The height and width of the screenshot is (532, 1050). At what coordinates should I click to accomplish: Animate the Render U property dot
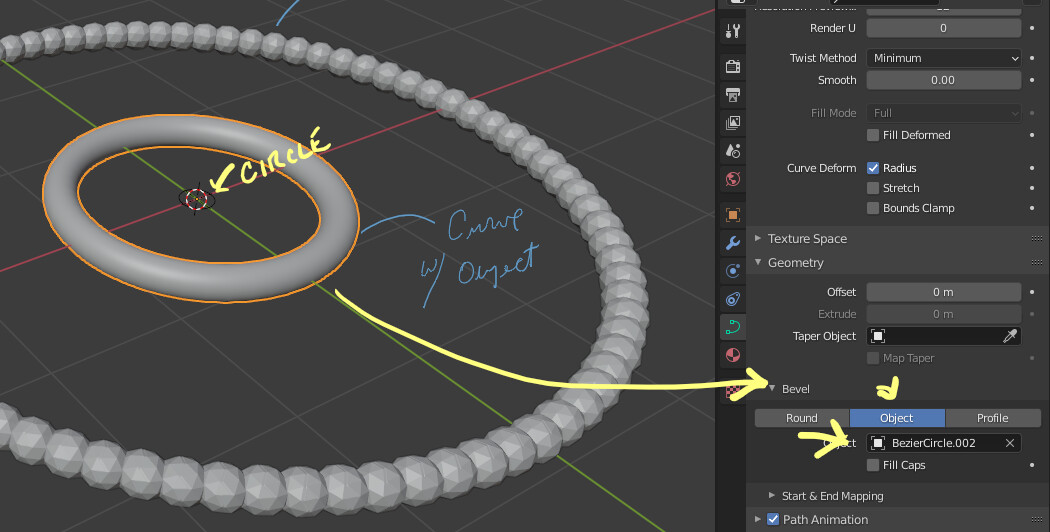coord(1032,28)
